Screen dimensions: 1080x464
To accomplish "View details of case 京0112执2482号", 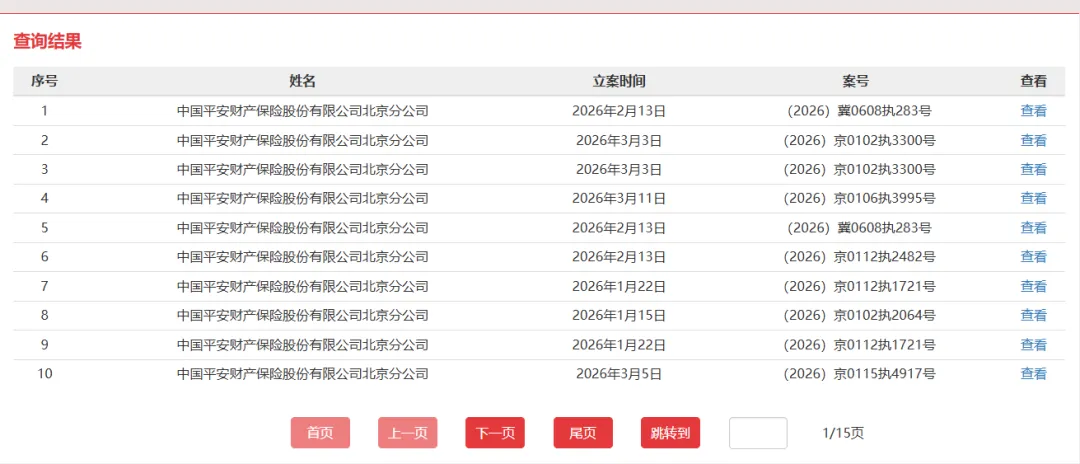I will pos(1033,257).
